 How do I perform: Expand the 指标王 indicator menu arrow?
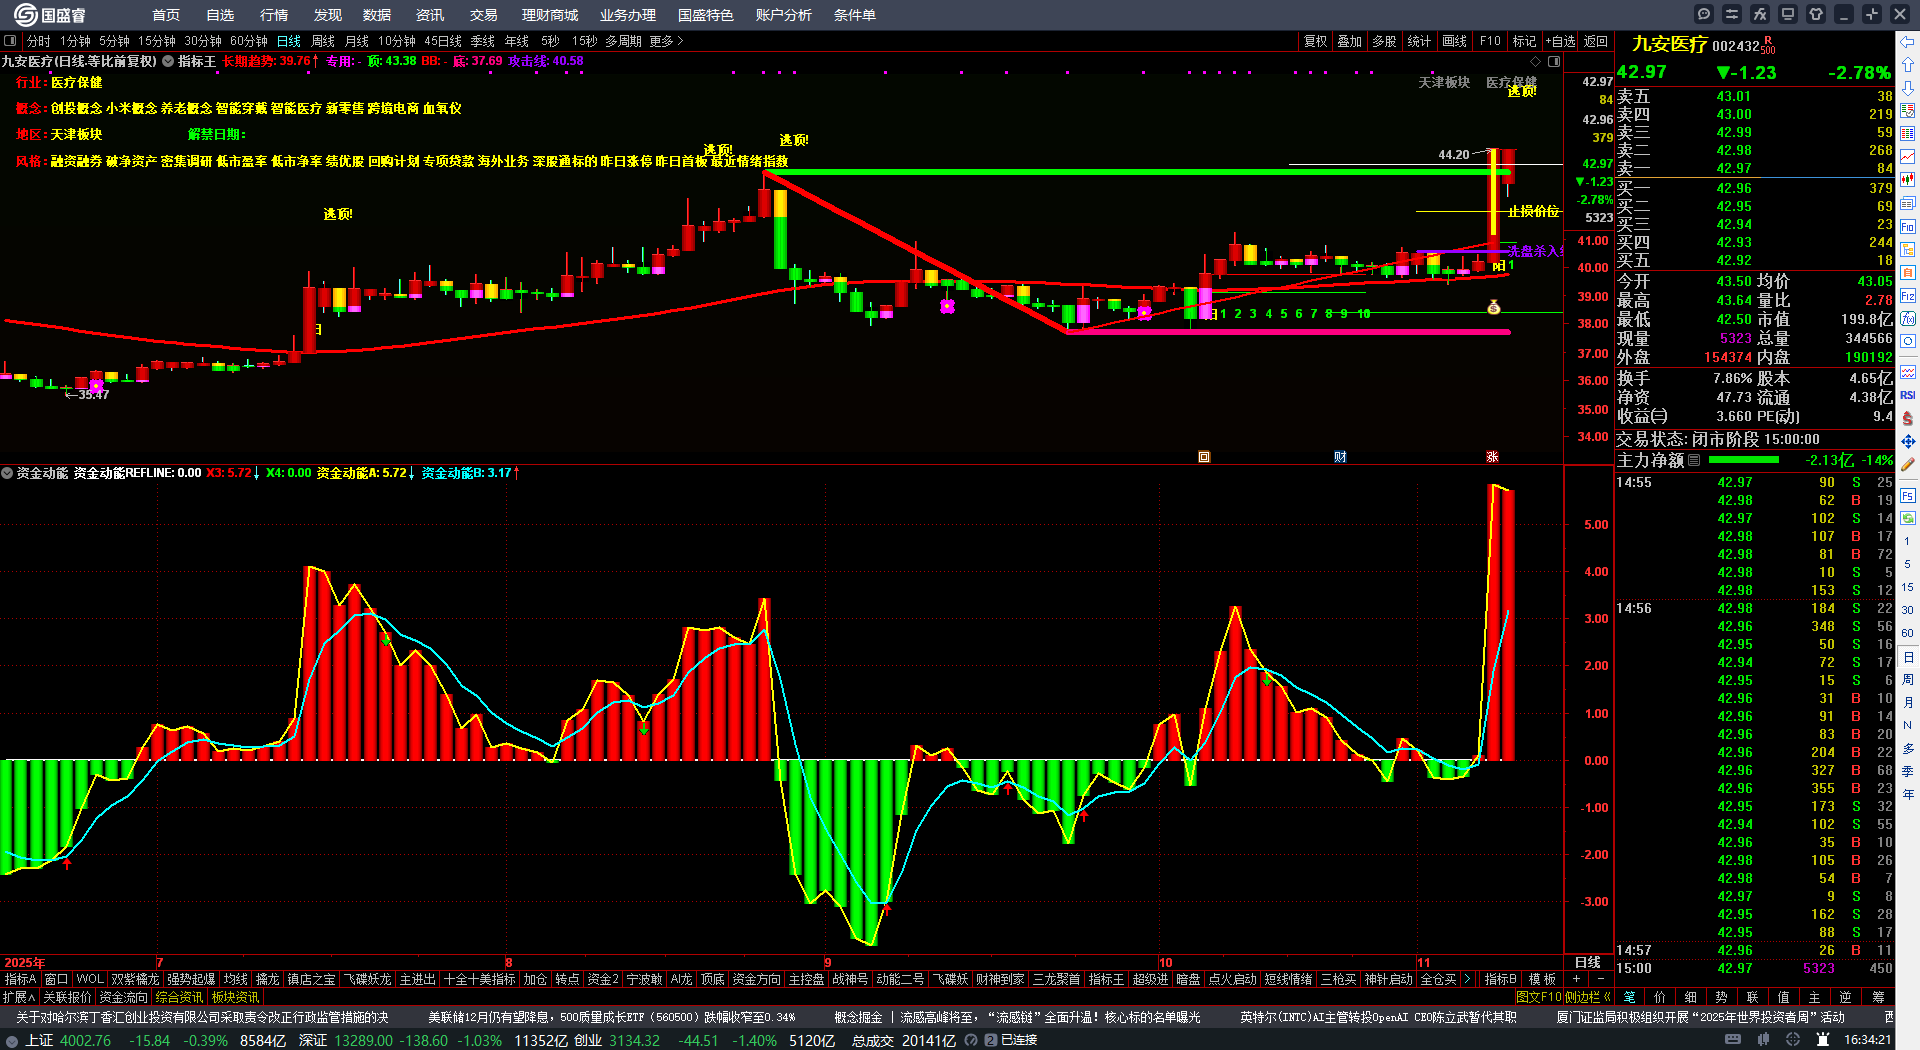coord(168,61)
